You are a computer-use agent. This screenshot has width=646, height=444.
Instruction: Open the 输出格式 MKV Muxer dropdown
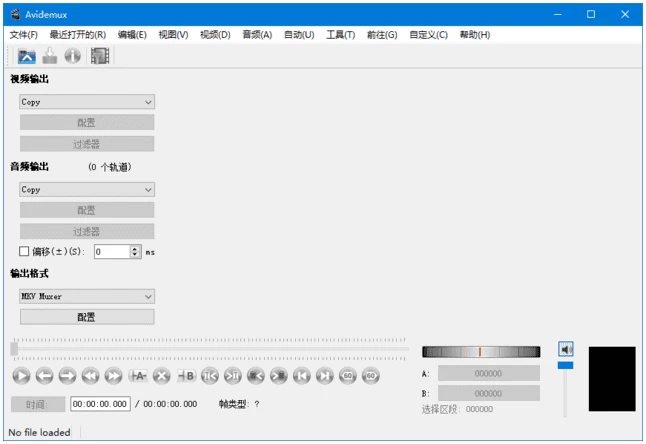87,296
